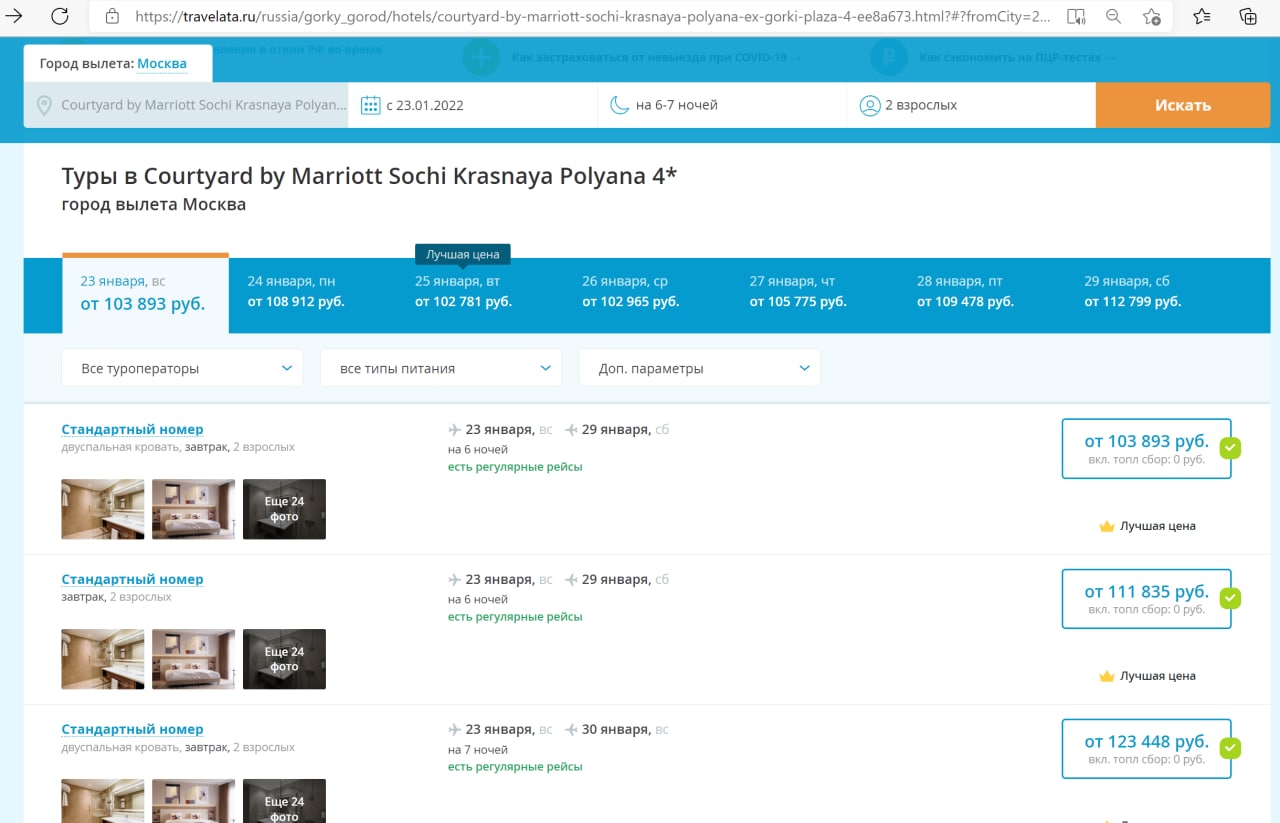Screen dimensions: 1280x823
Task: Change the travellers selector 2 взрослых
Action: click(971, 105)
